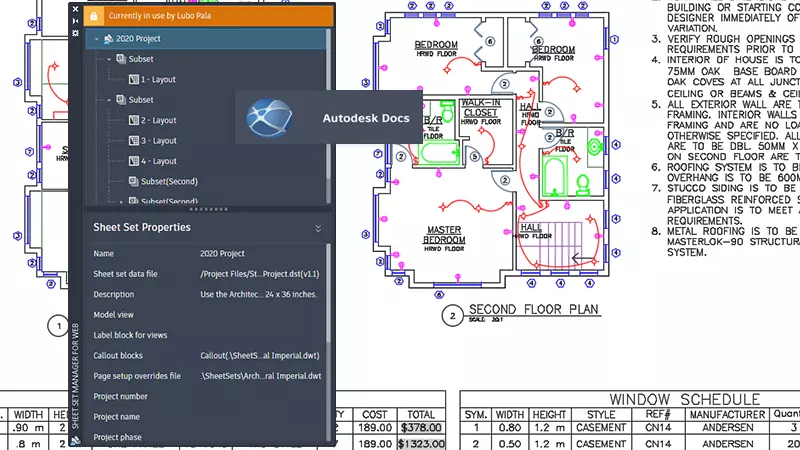Click the properties panel vertical scrollbar
800x450 pixels.
tap(328, 293)
